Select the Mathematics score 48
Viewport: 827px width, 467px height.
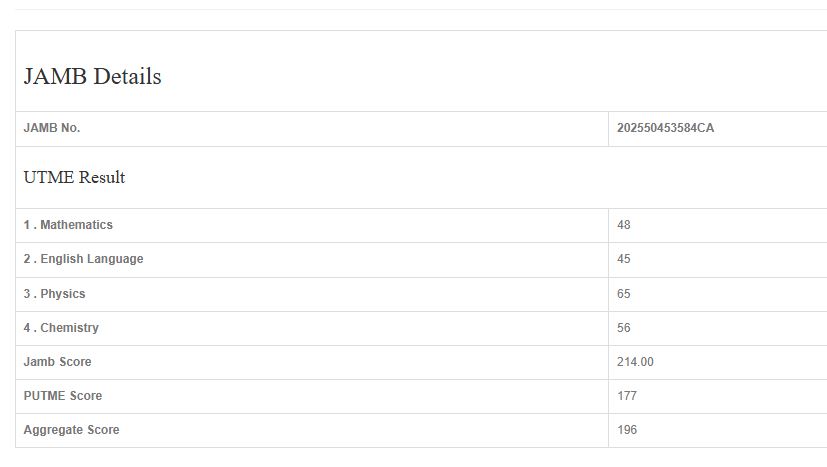624,225
